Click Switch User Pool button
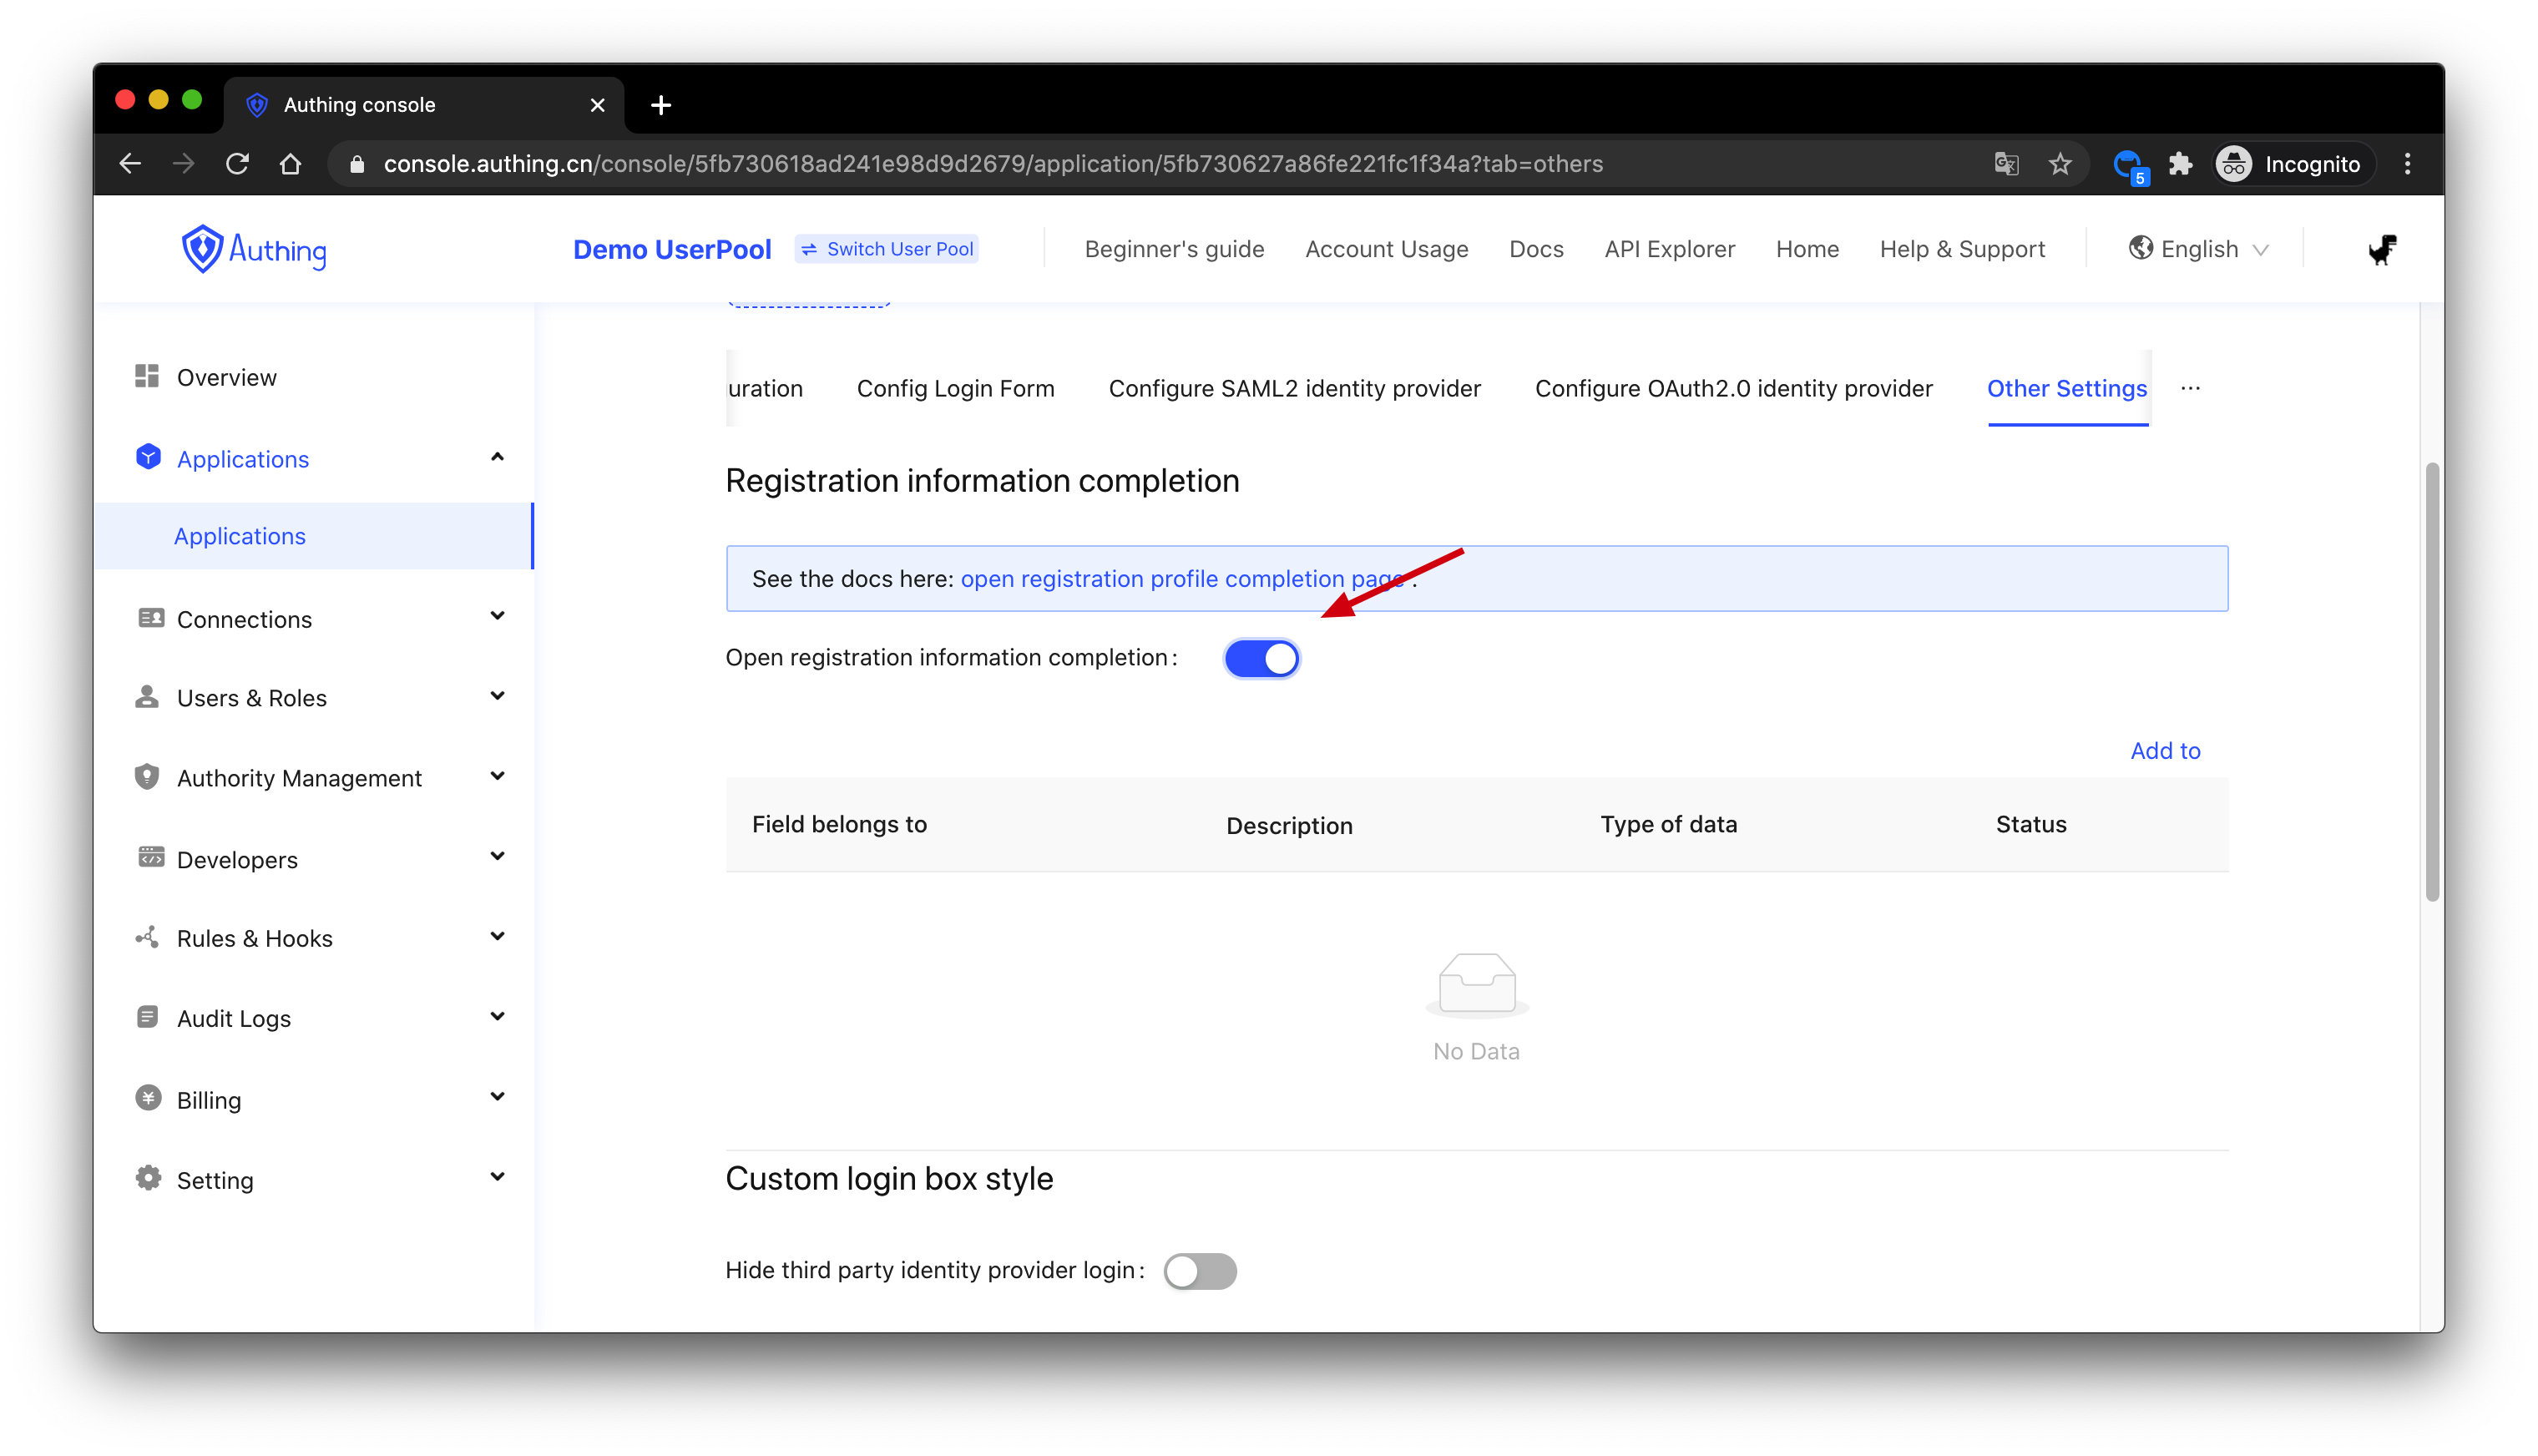This screenshot has height=1456, width=2538. 887,249
